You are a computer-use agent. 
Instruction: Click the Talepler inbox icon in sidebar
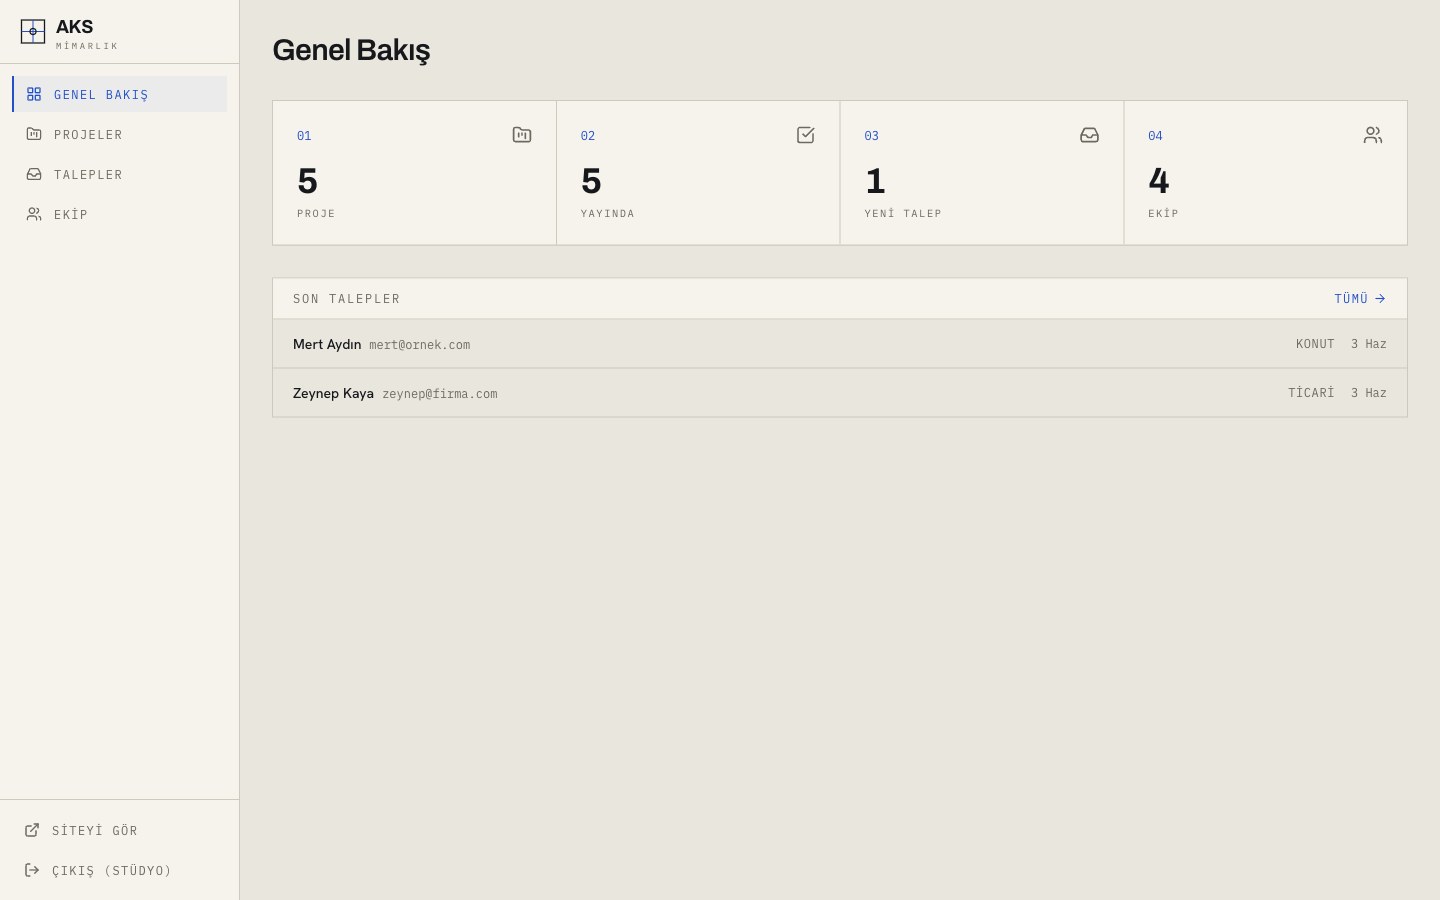tap(34, 174)
